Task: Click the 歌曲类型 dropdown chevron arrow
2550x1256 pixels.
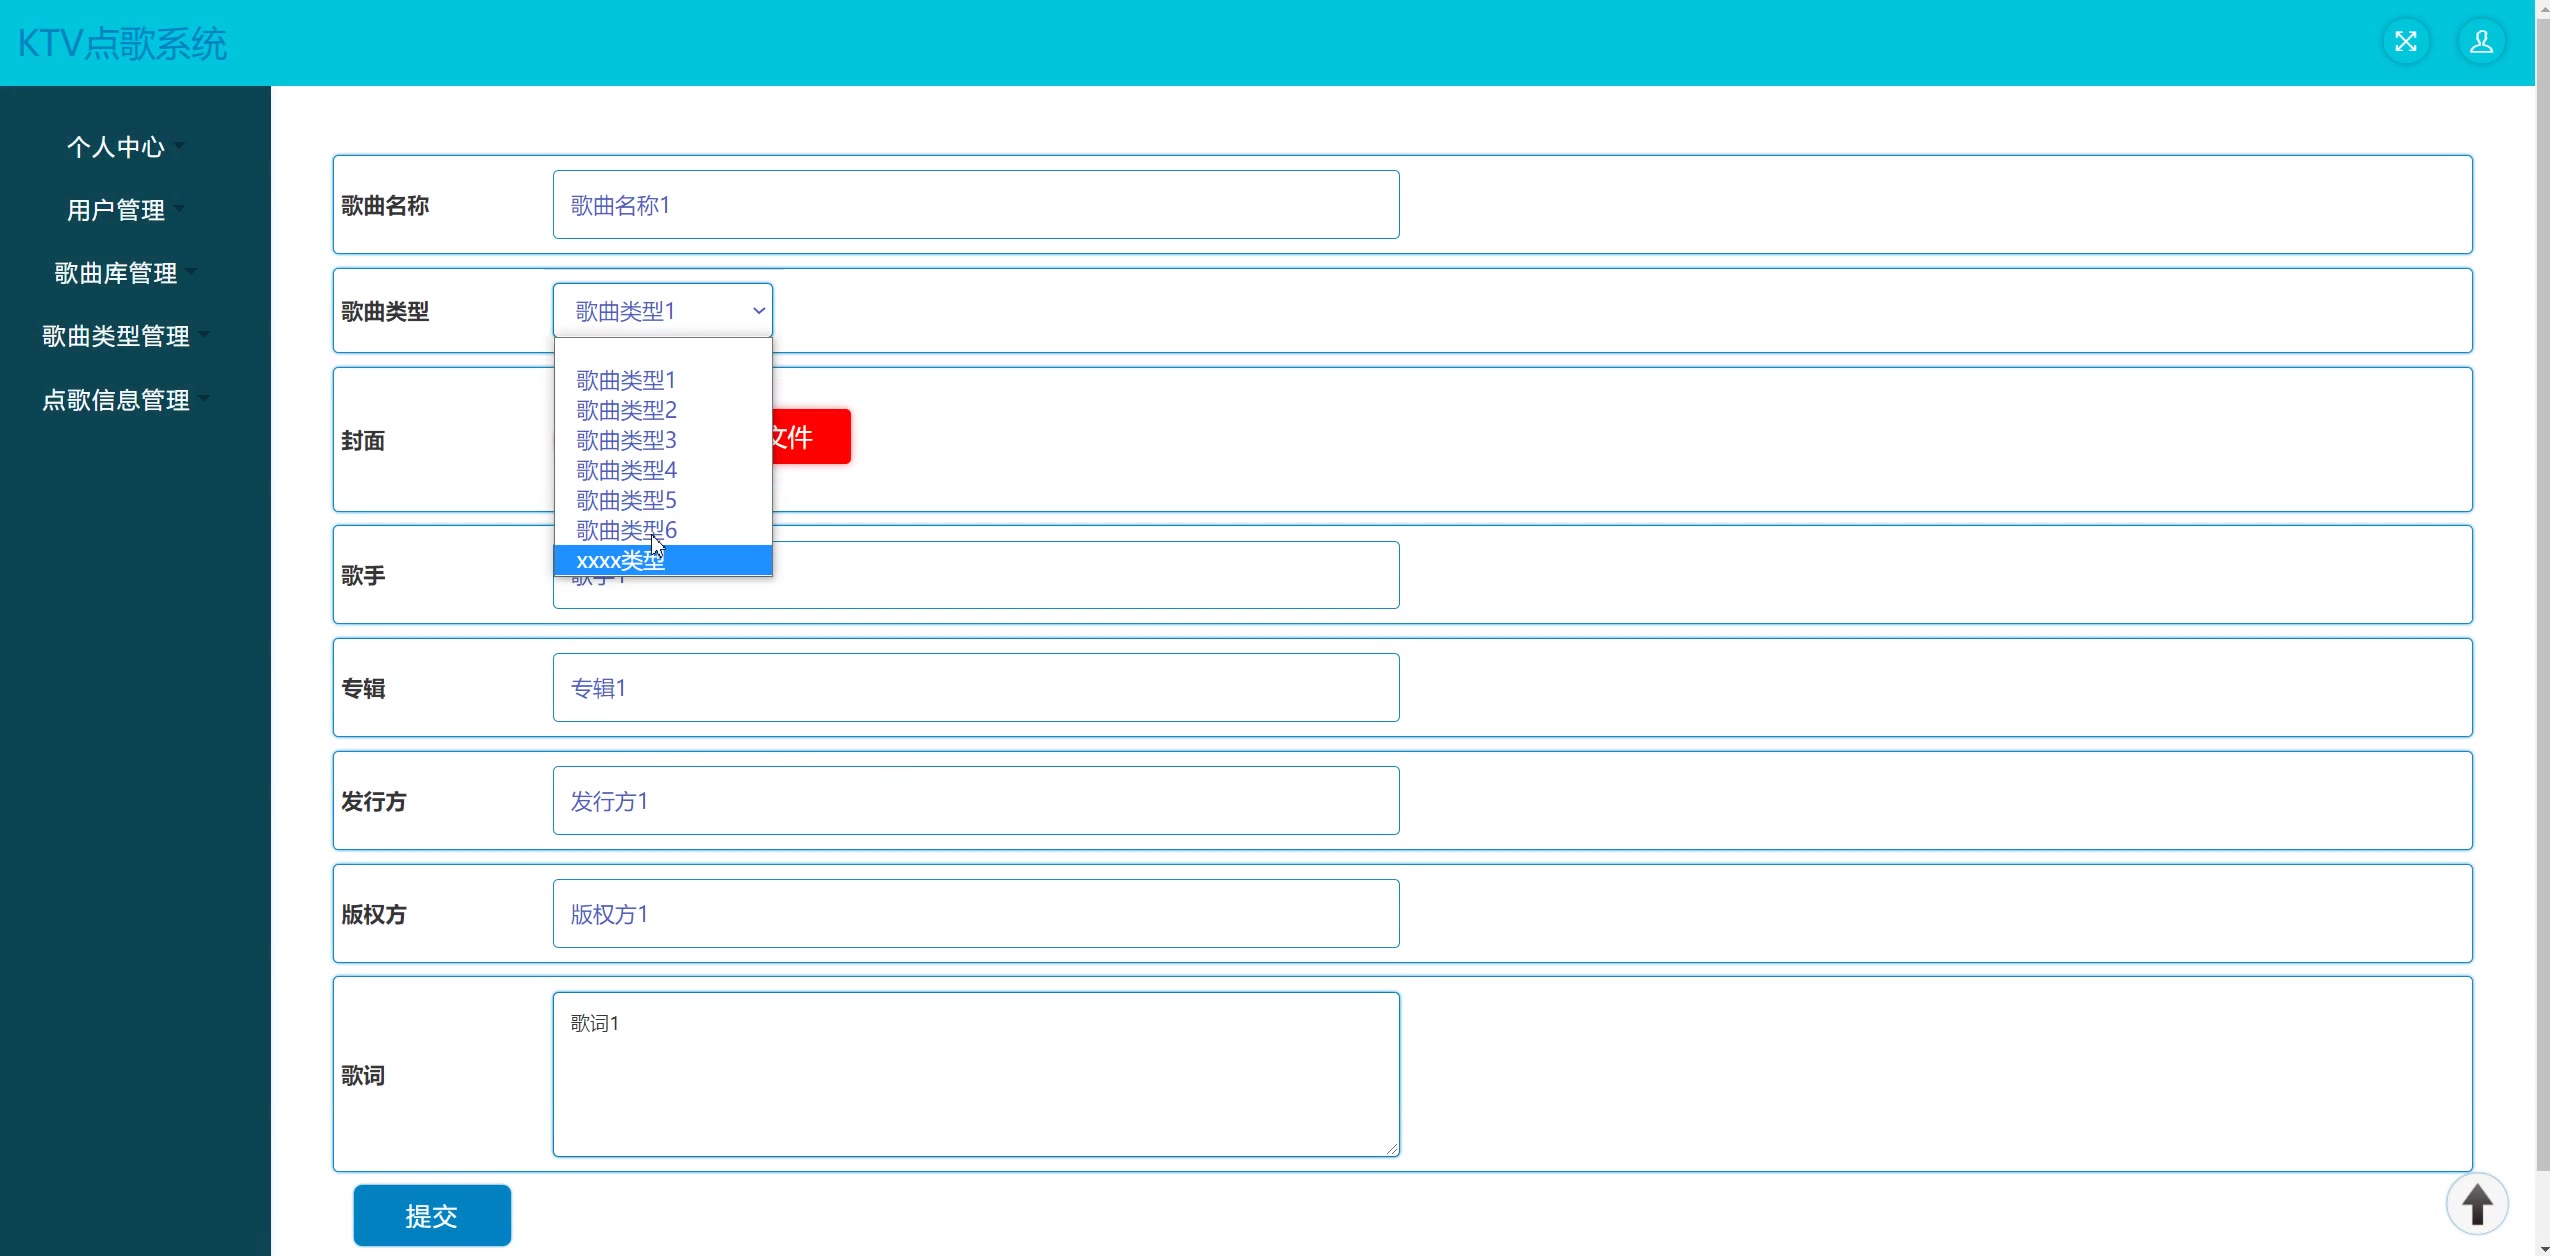Action: pos(758,311)
